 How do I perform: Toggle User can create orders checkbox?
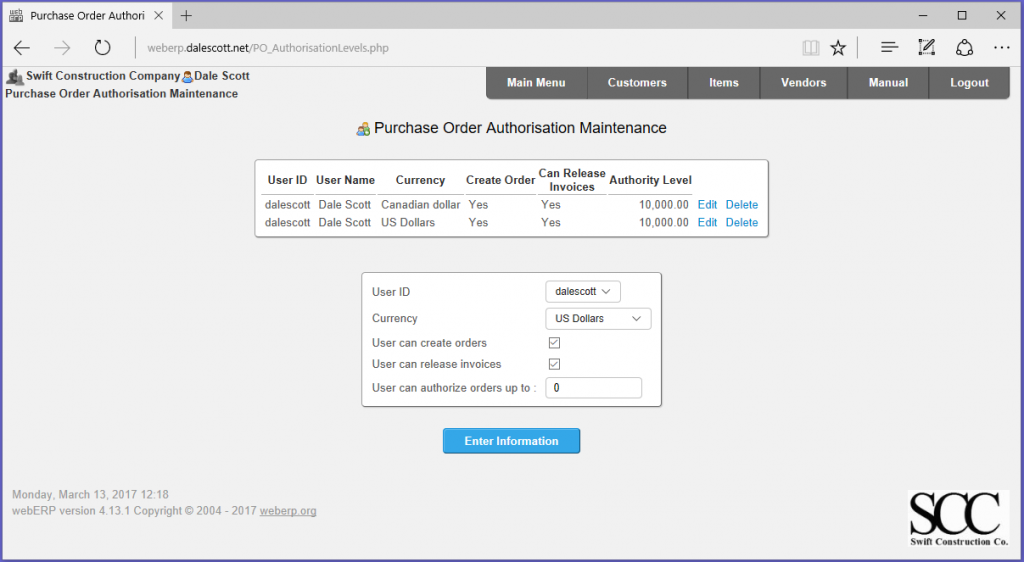pos(554,343)
